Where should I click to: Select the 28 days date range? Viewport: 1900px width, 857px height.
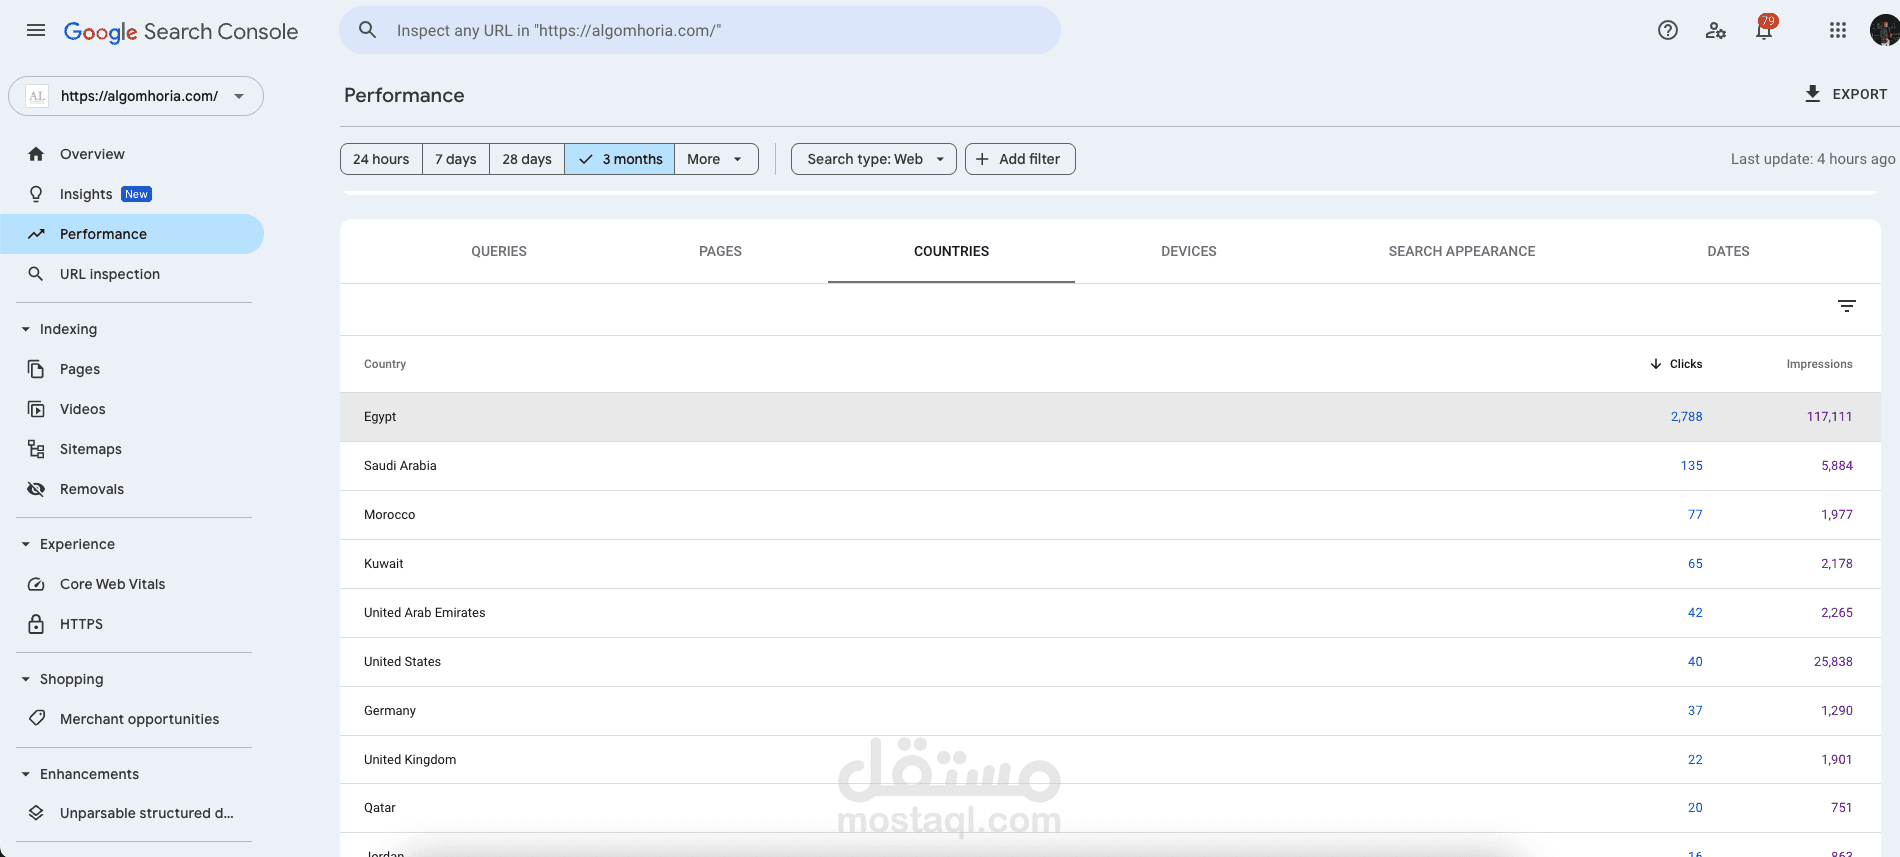(x=527, y=159)
